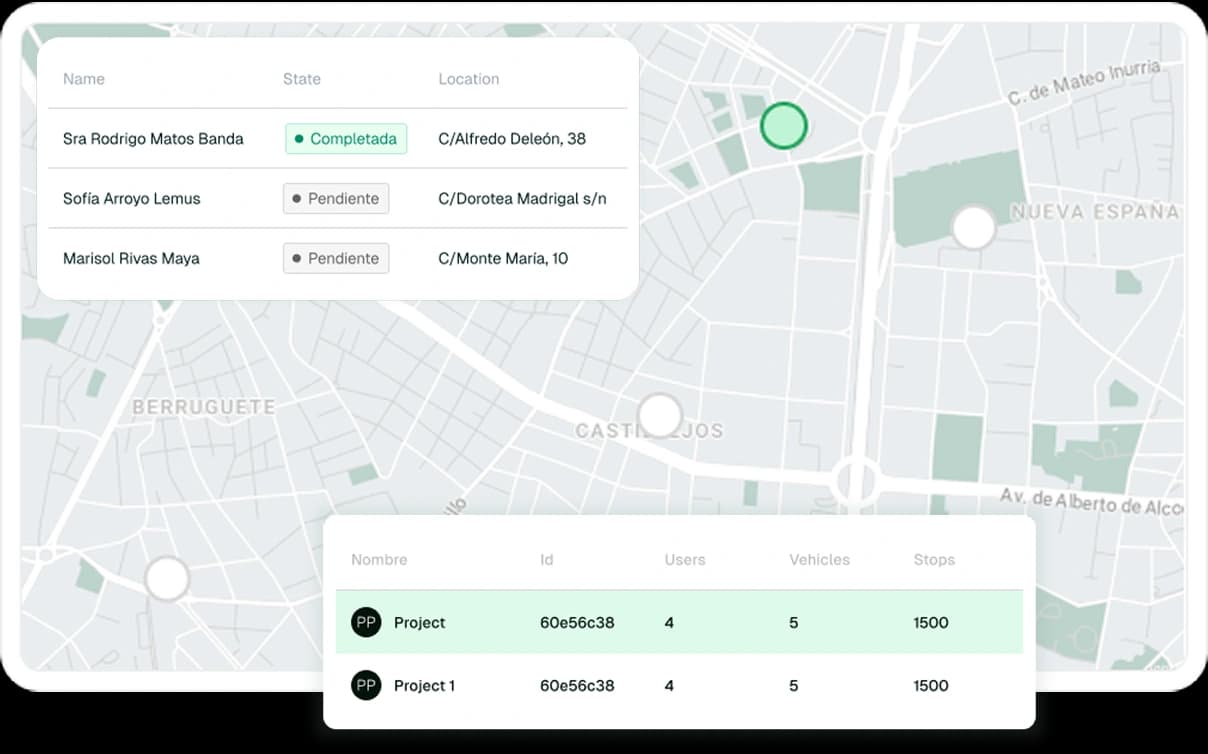
Task: Select the map marker near Castillejos
Action: 660,414
